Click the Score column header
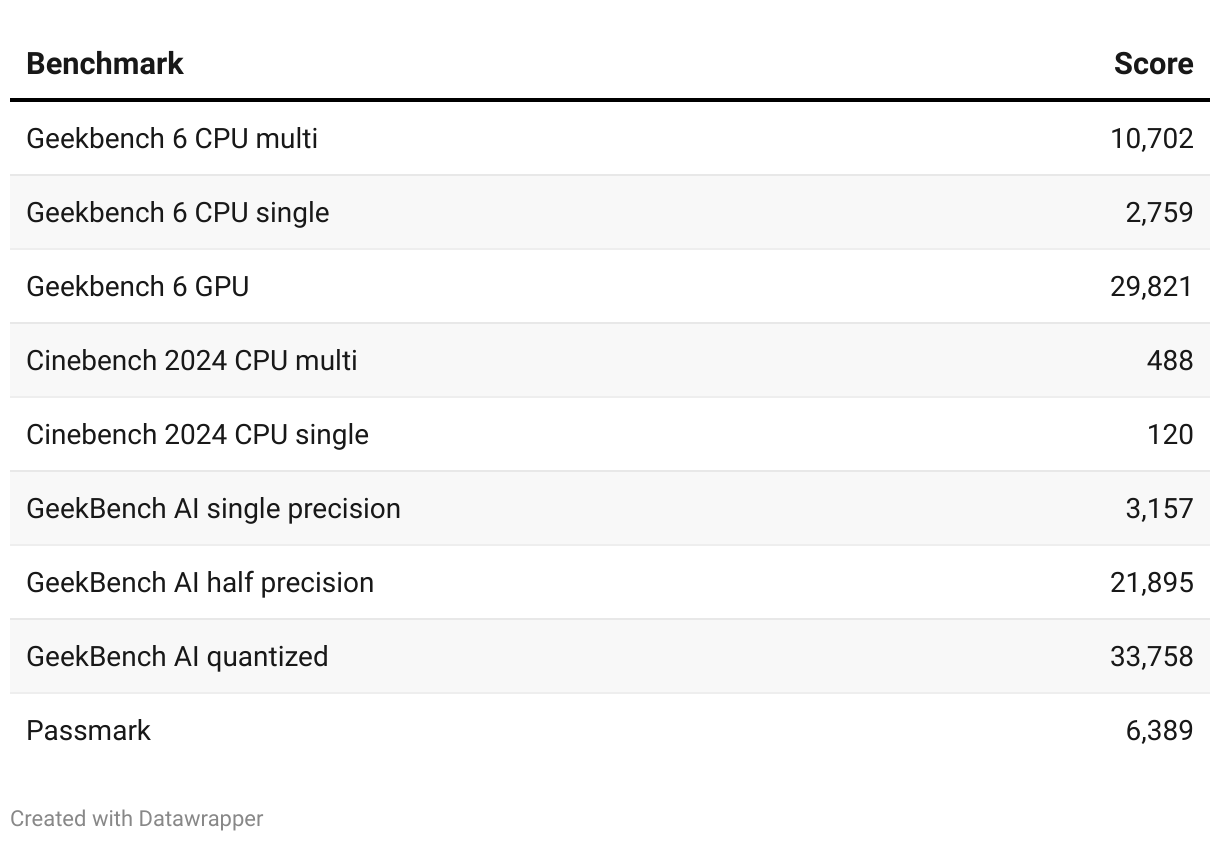Viewport: 1220px width, 842px height. point(1153,64)
